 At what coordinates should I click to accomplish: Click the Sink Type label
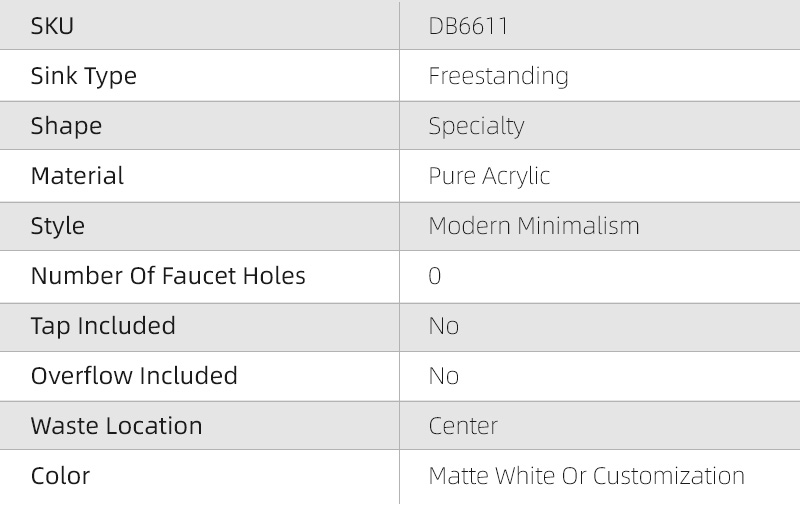[x=83, y=76]
